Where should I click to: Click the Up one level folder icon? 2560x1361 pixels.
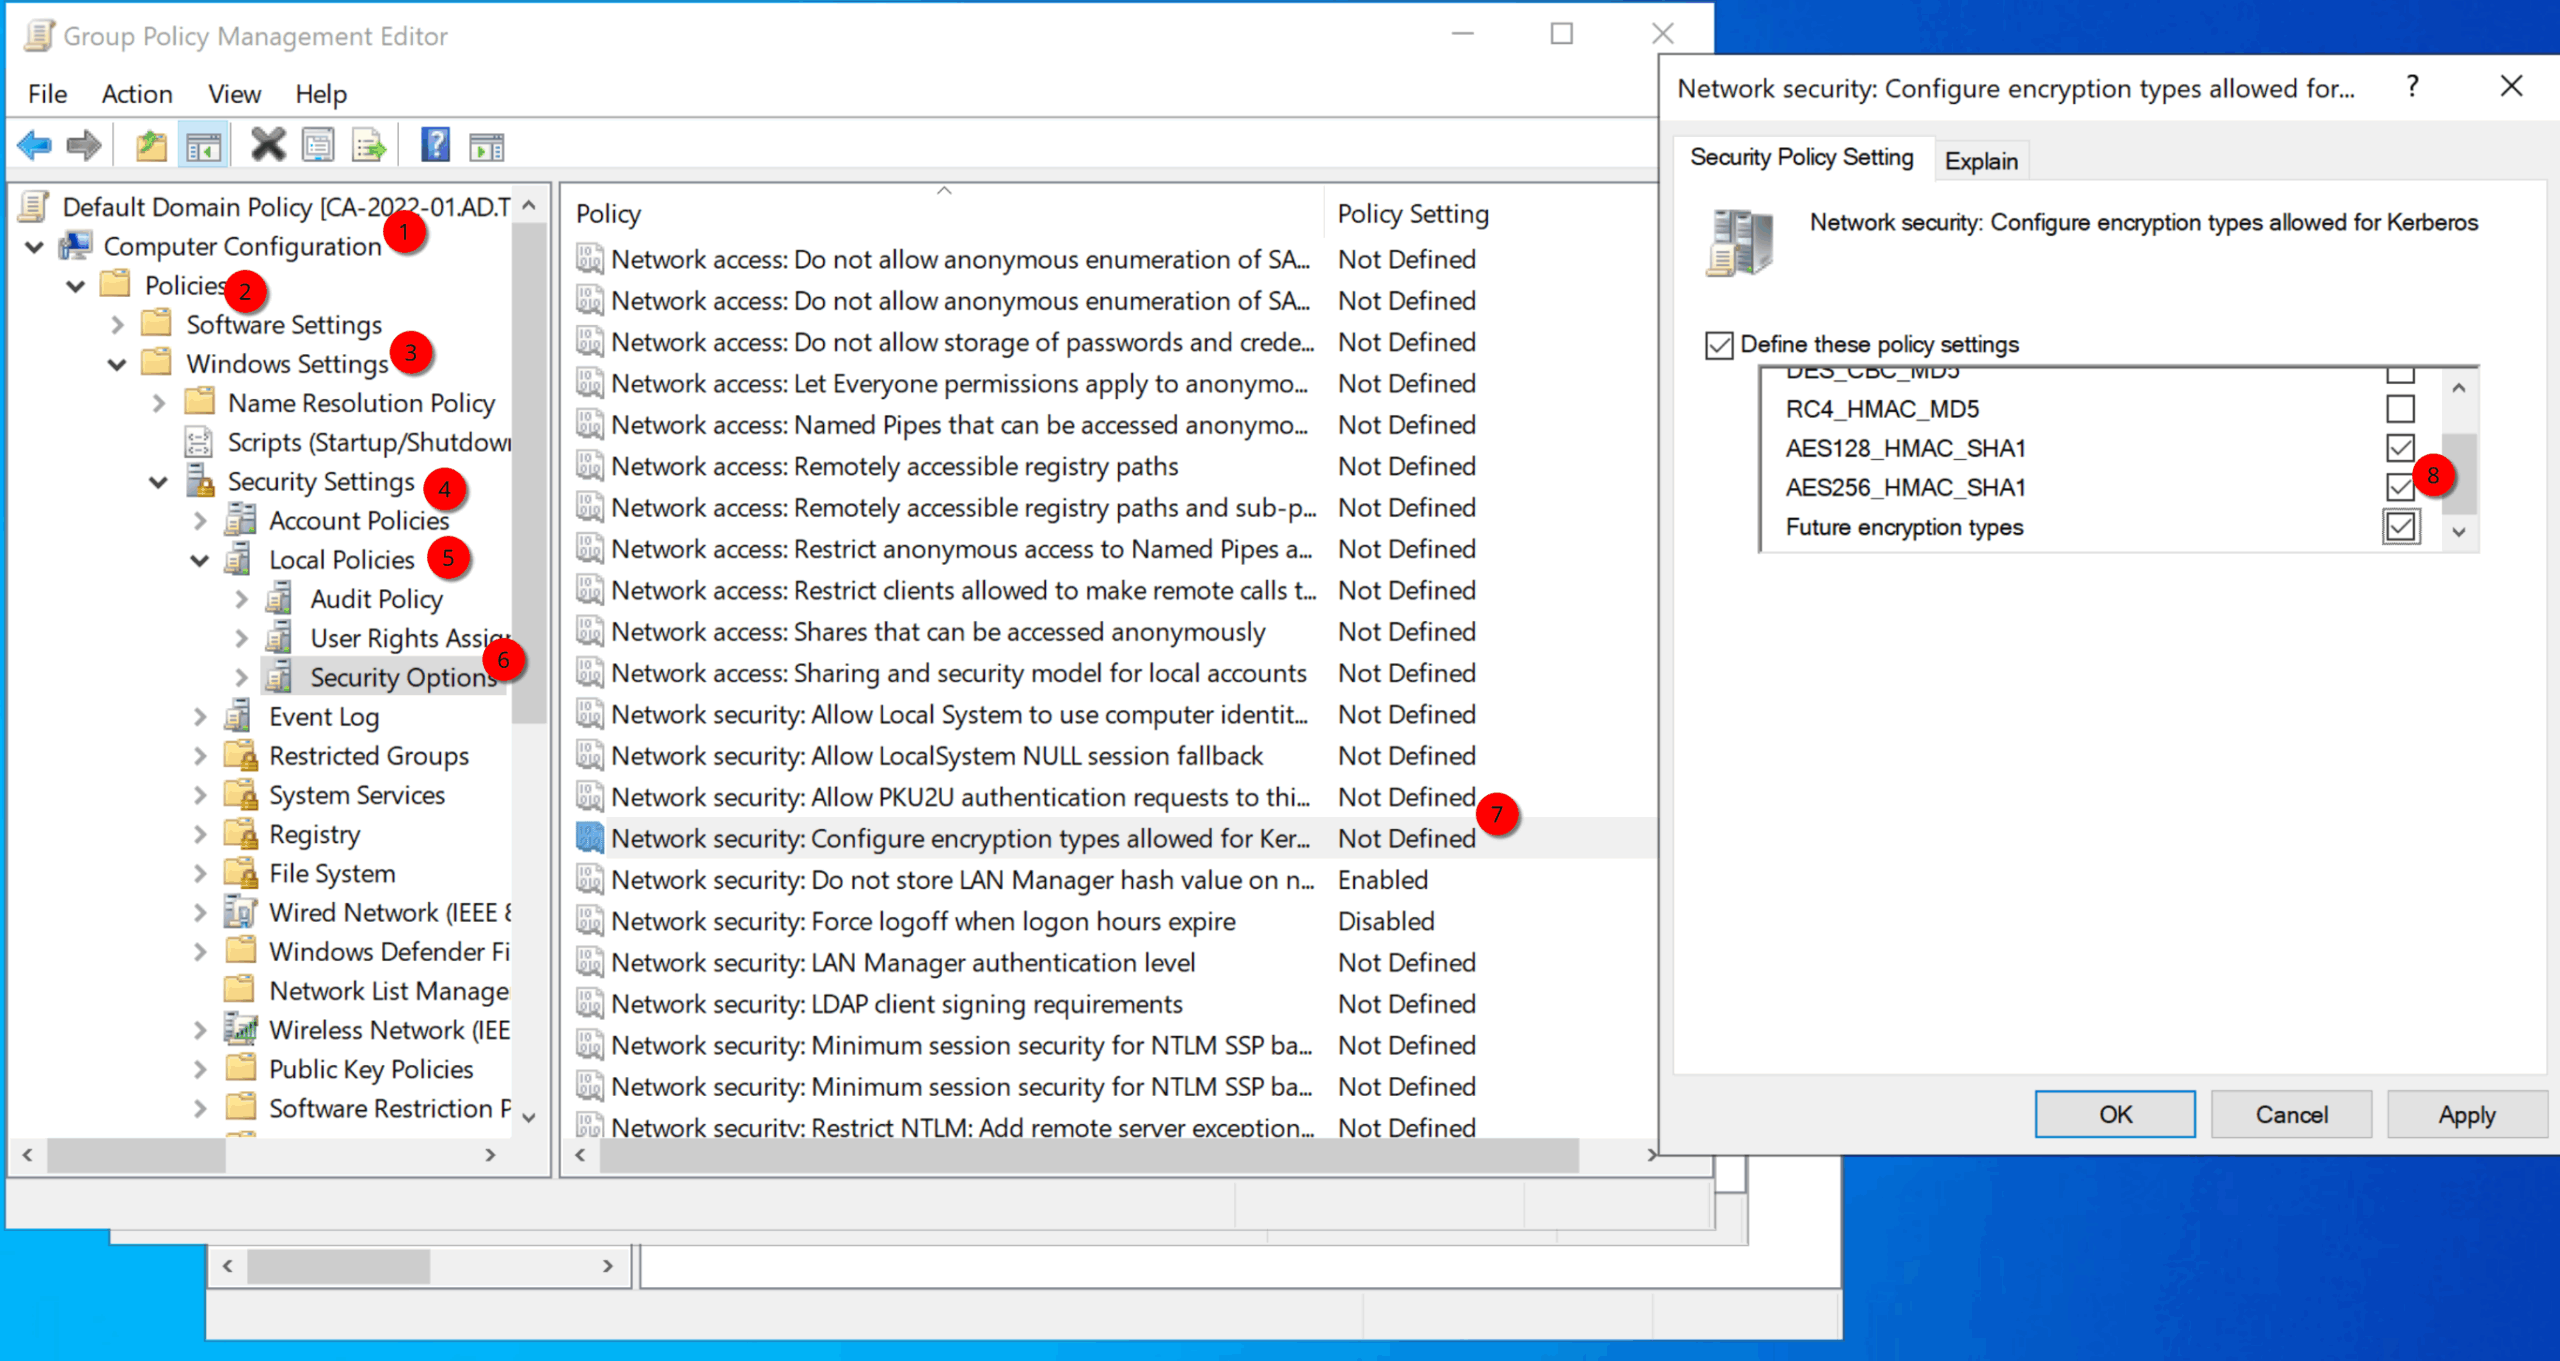pyautogui.click(x=151, y=146)
